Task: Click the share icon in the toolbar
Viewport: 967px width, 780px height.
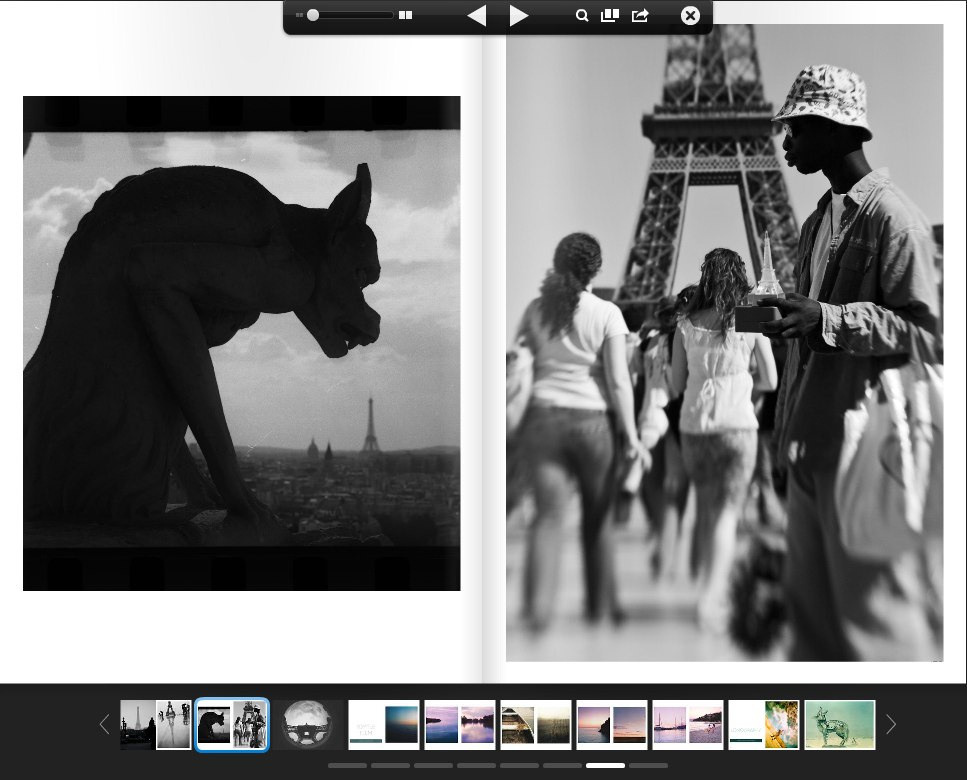Action: coord(640,16)
